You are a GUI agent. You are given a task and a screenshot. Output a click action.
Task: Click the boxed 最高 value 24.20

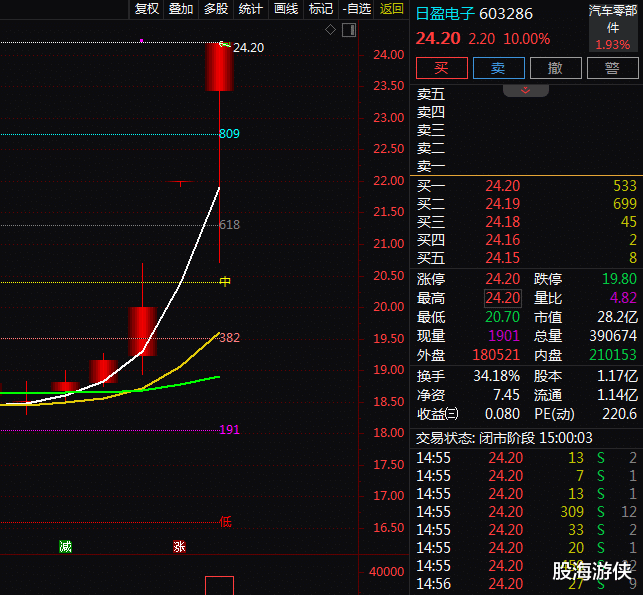click(503, 298)
